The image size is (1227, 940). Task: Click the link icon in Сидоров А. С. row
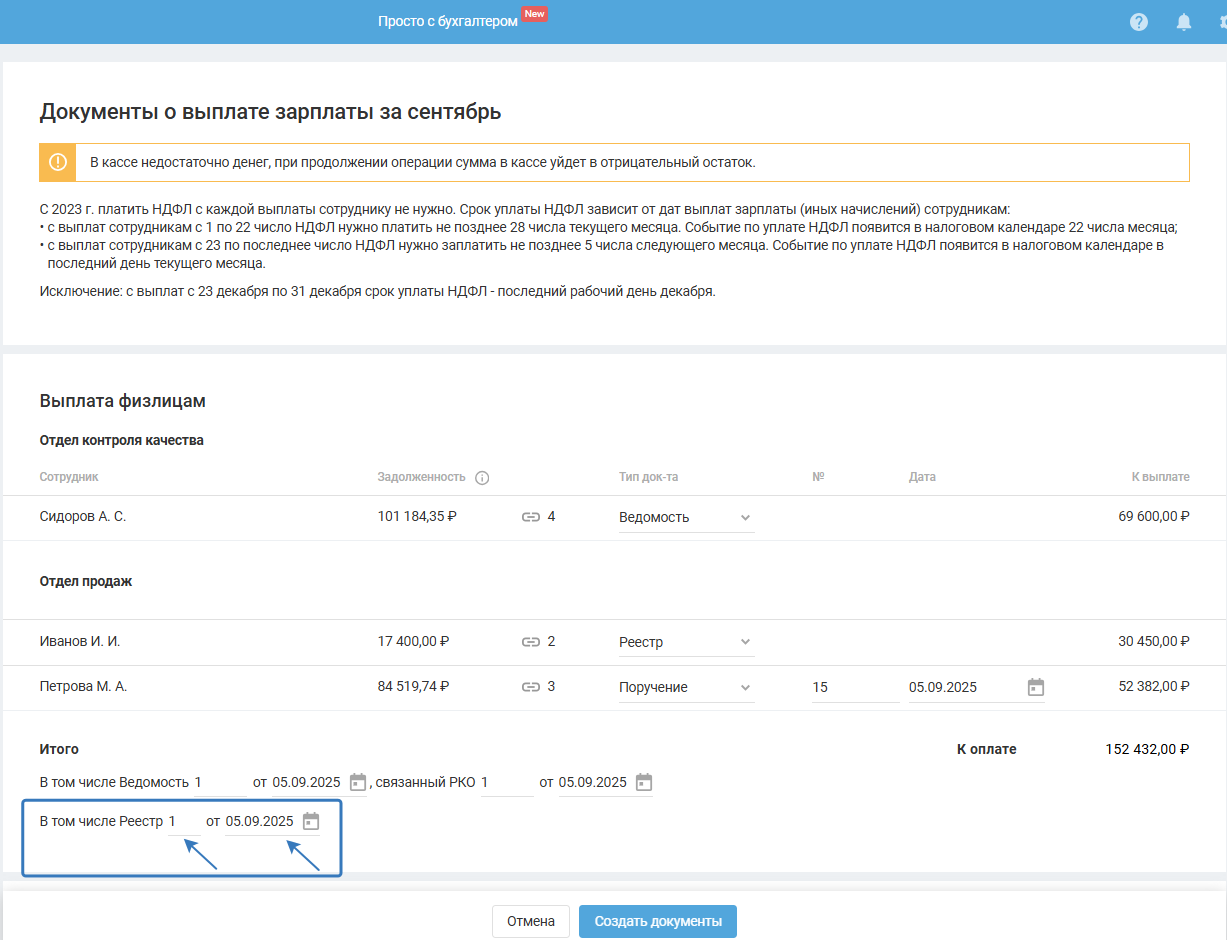531,517
